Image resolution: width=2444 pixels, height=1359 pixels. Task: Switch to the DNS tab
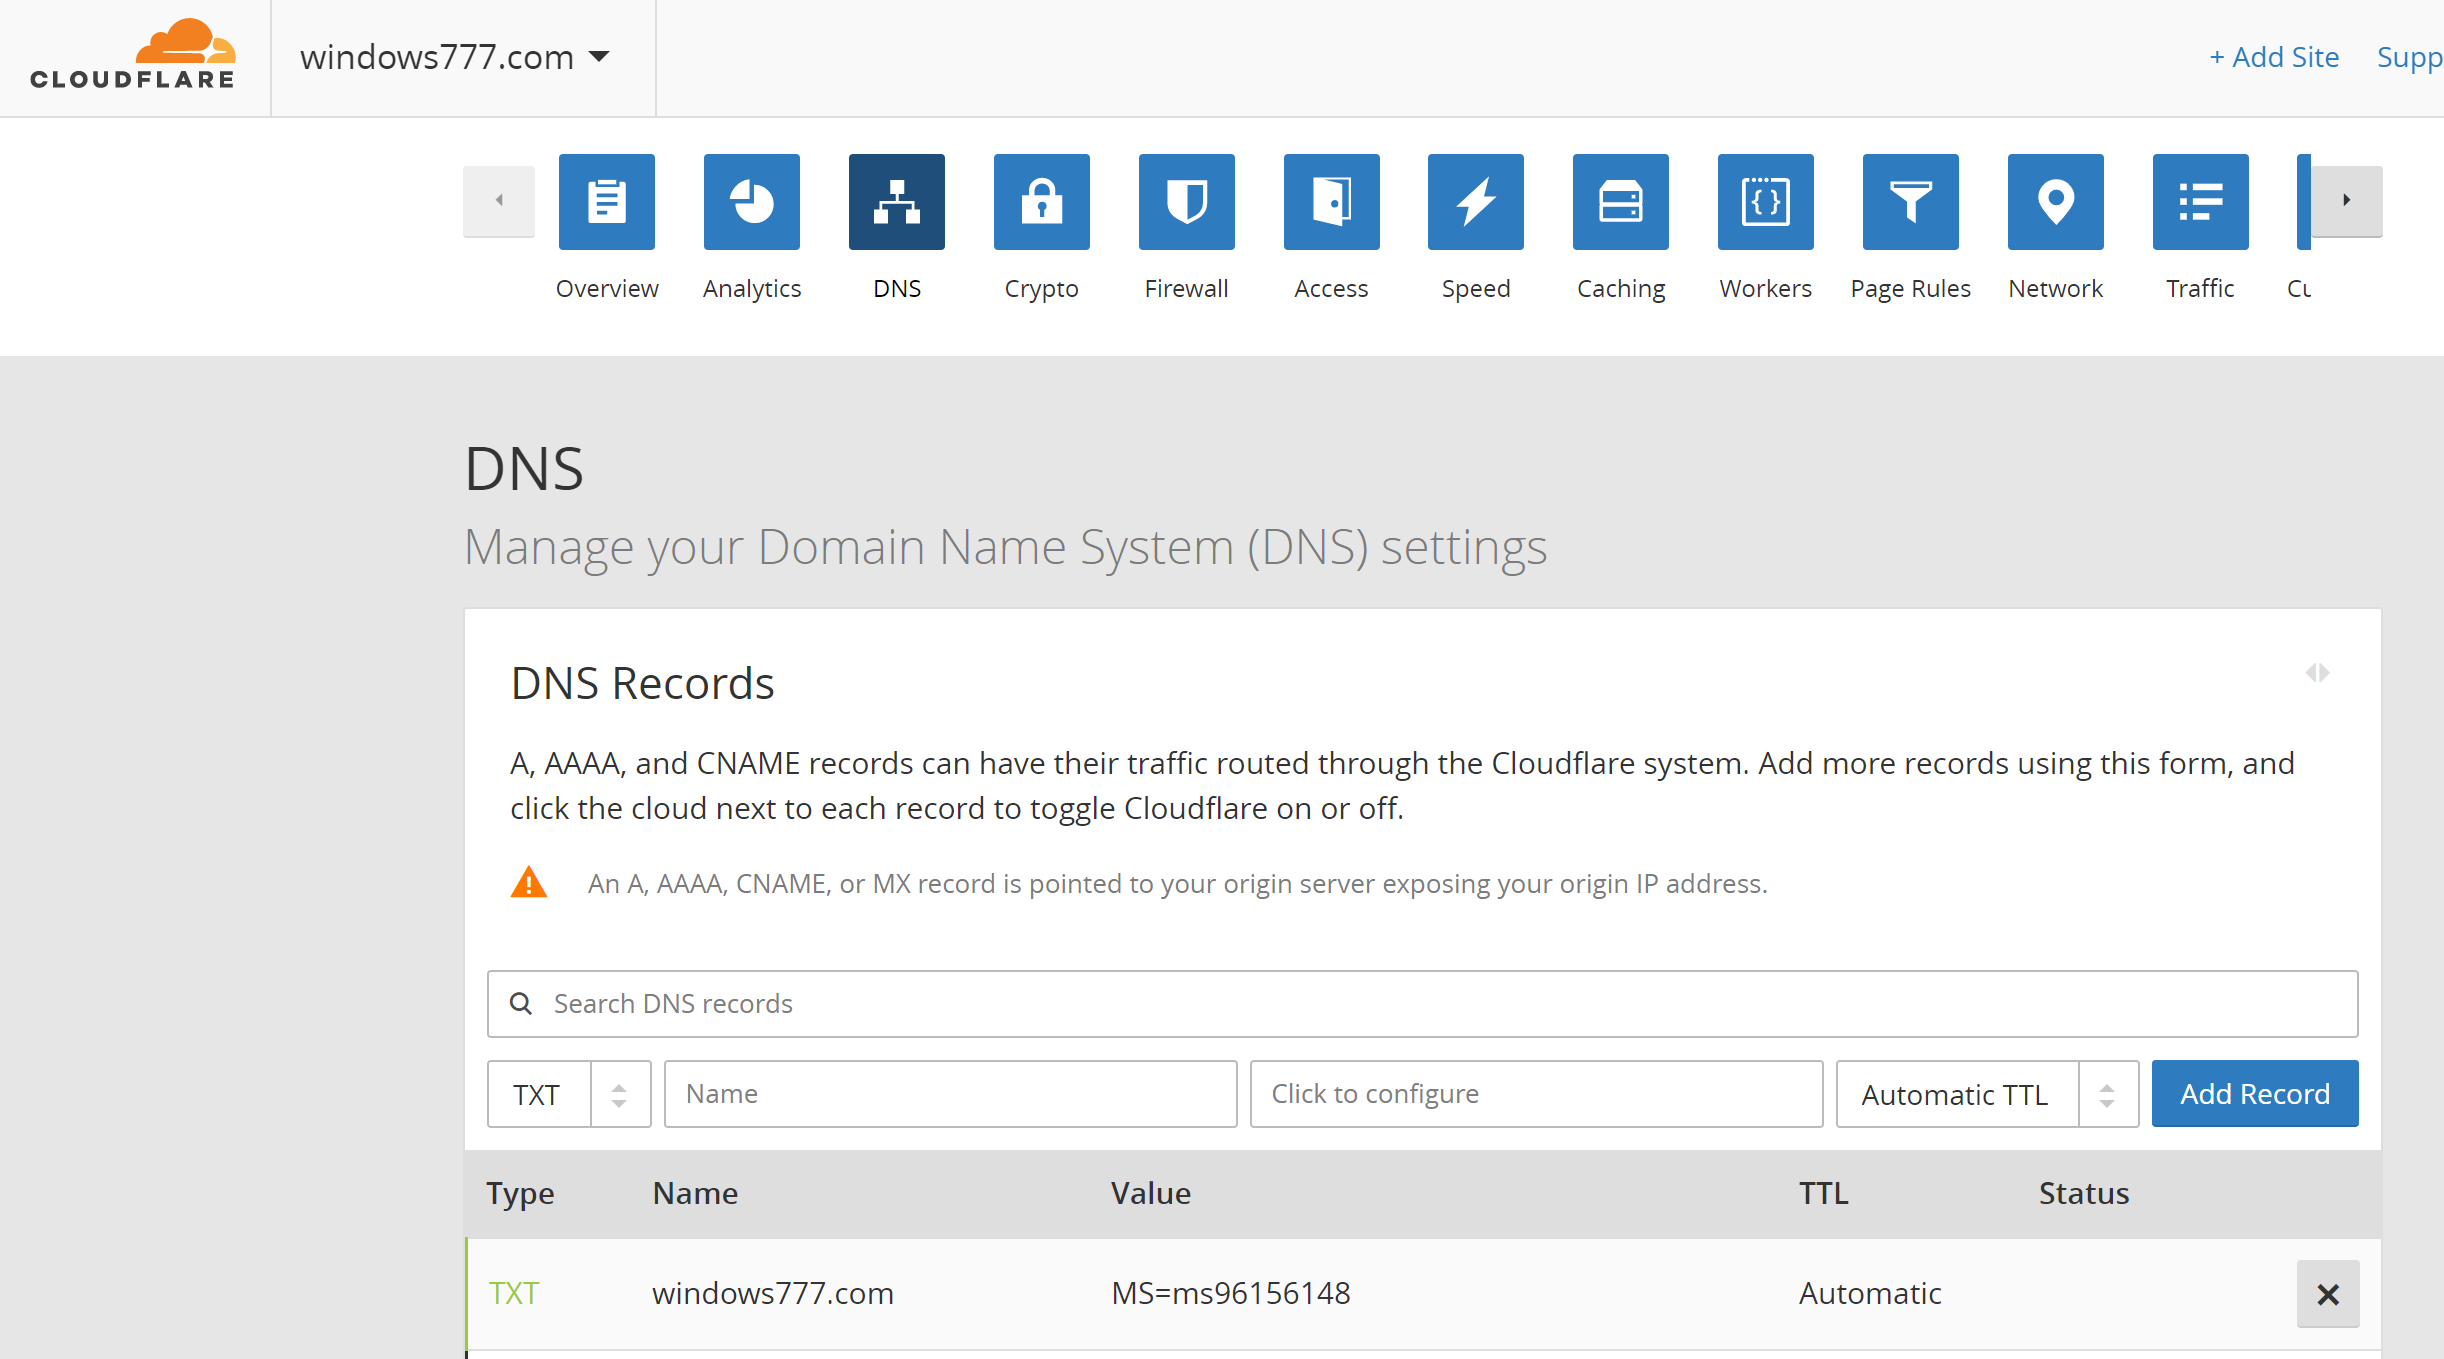point(896,202)
